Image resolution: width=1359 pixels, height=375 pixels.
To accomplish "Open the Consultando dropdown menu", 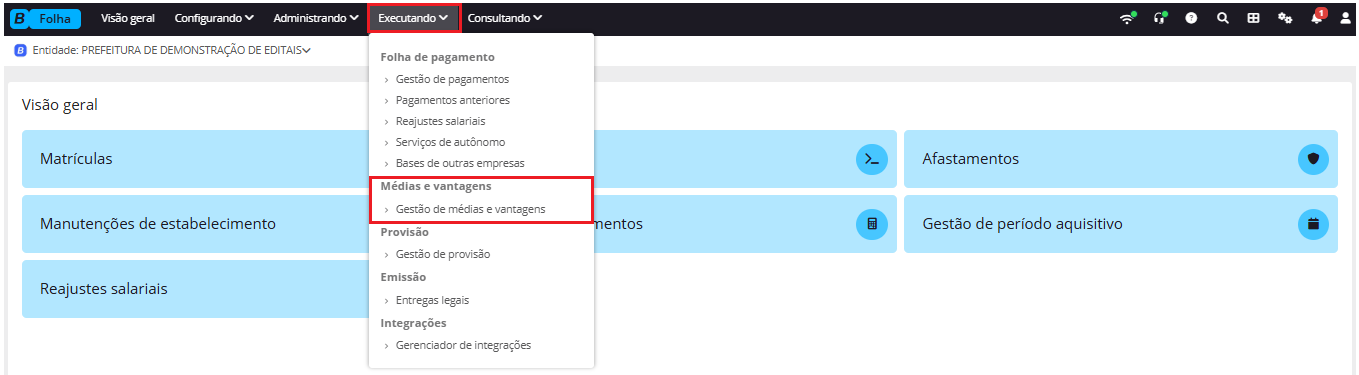I will coord(505,18).
